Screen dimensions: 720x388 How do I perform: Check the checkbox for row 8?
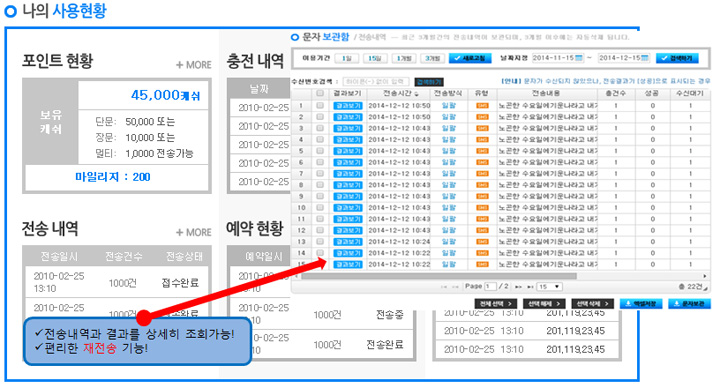(320, 185)
